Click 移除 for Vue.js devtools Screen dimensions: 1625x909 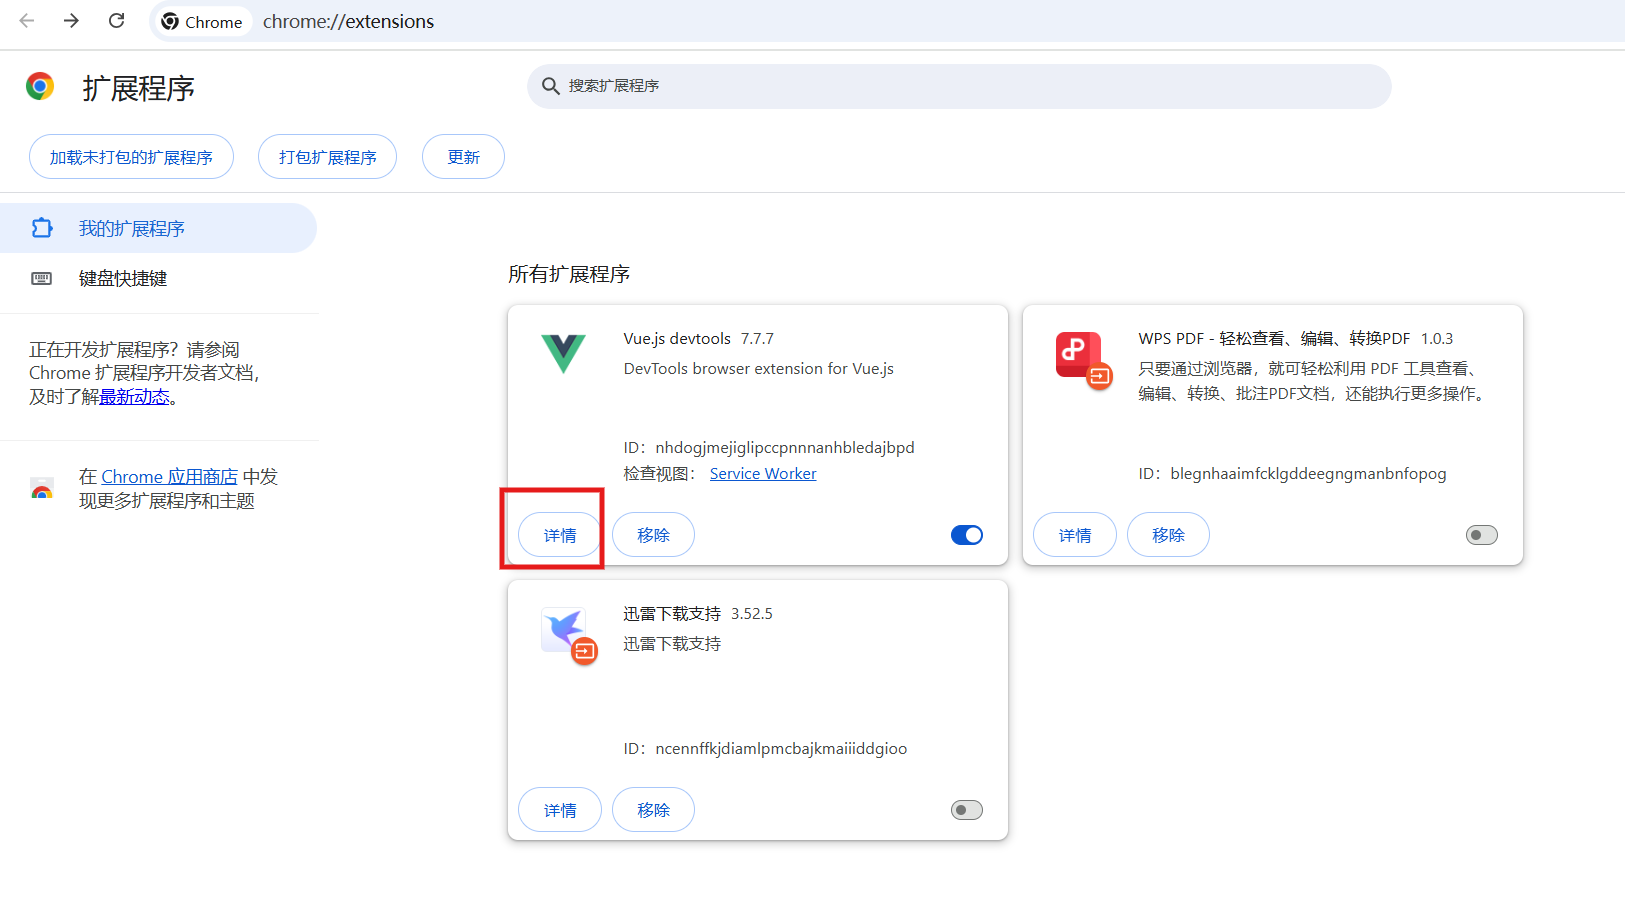pyautogui.click(x=653, y=535)
